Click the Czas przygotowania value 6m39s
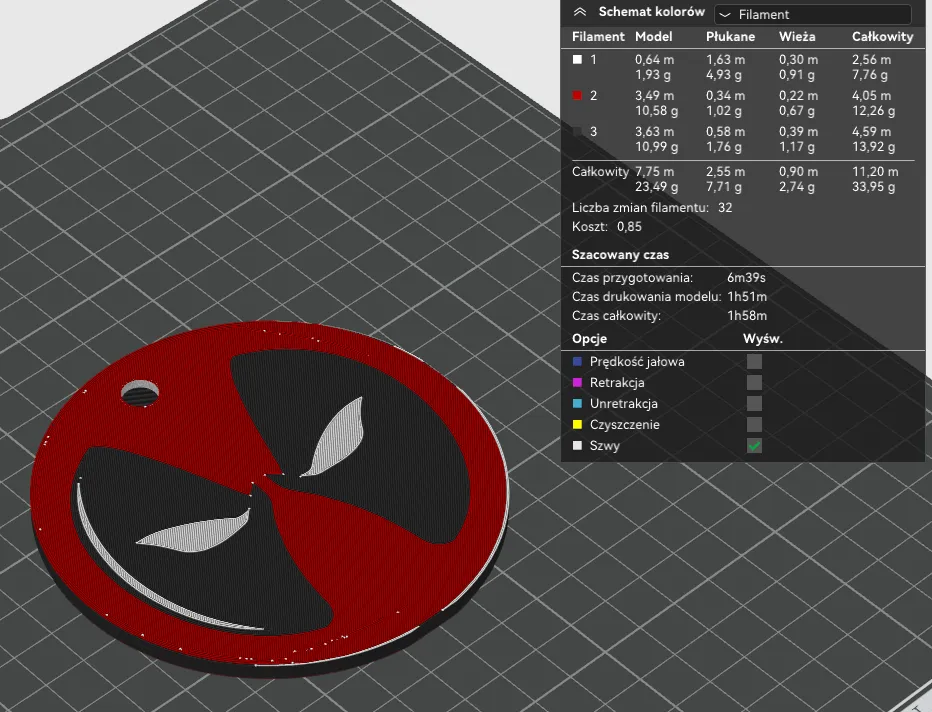The image size is (932, 712). click(x=746, y=278)
